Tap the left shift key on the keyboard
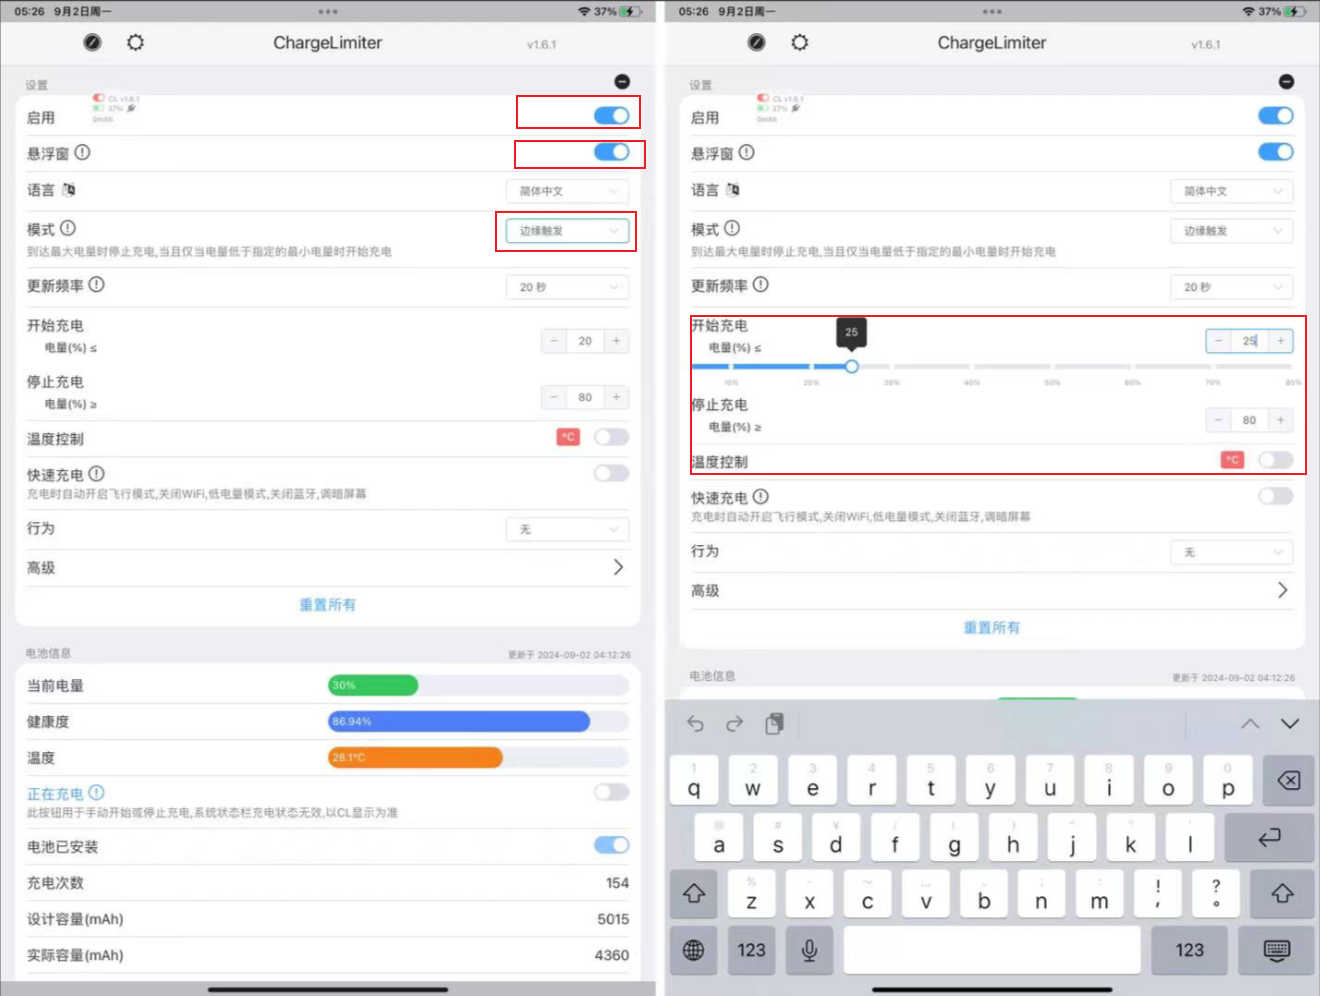The width and height of the screenshot is (1320, 996). pyautogui.click(x=694, y=894)
